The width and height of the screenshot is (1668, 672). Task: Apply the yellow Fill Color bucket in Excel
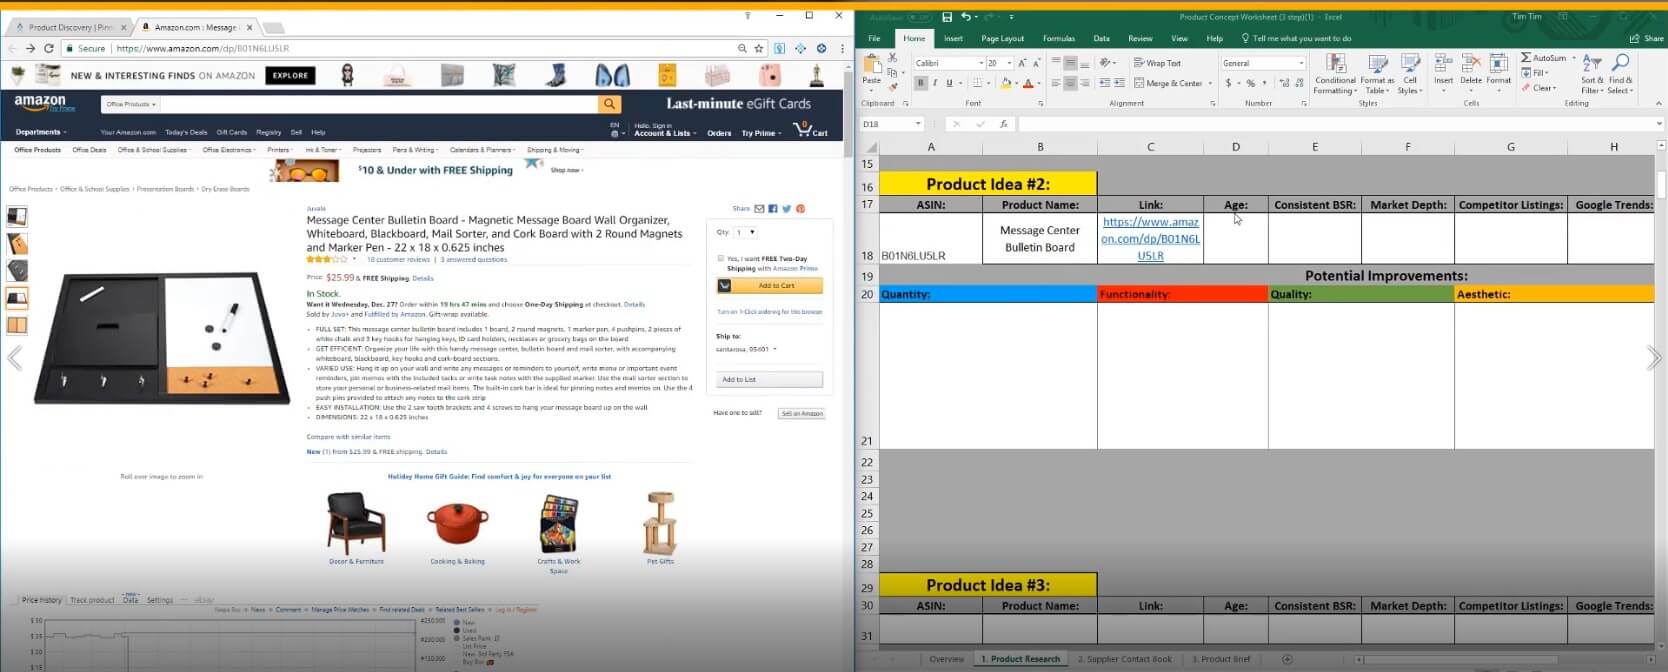(1005, 83)
